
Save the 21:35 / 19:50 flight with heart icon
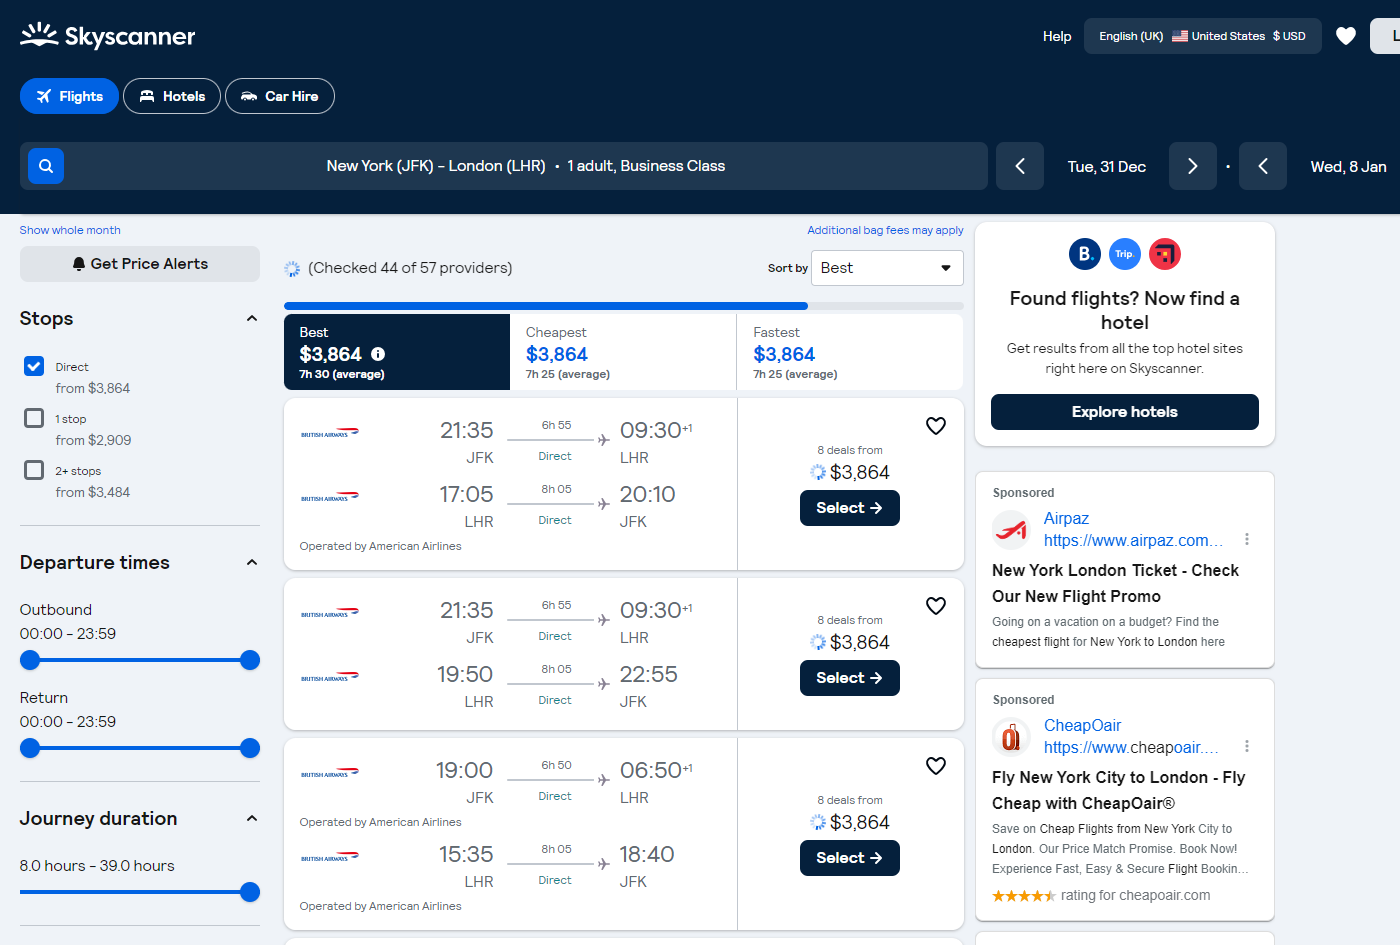[x=936, y=606]
